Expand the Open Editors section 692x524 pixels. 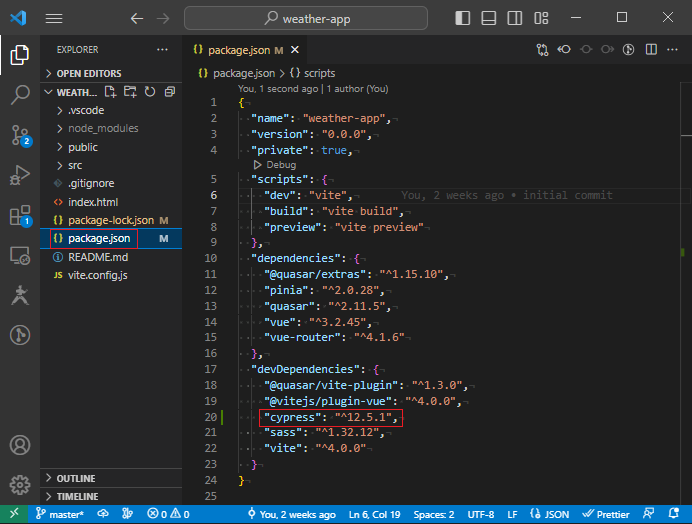111,73
